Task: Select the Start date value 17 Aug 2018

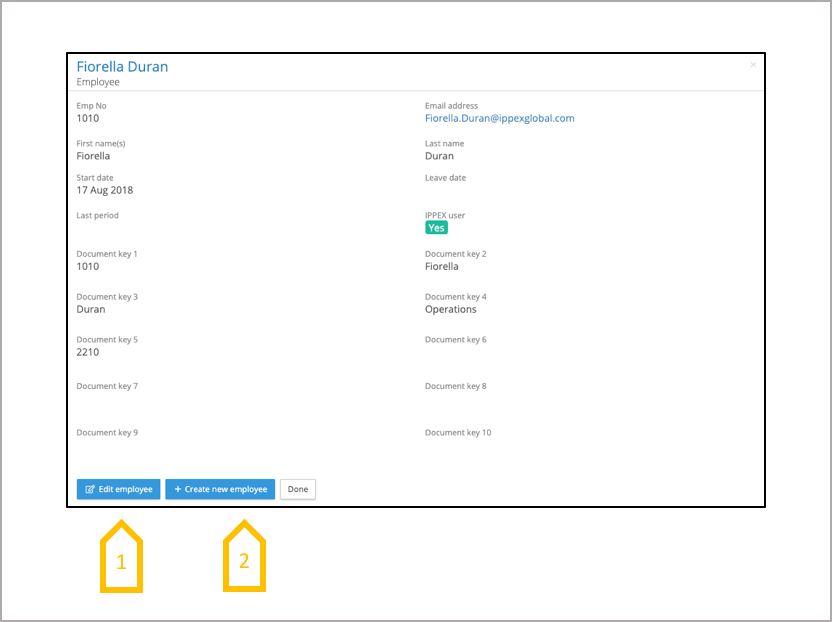Action: pyautogui.click(x=104, y=190)
